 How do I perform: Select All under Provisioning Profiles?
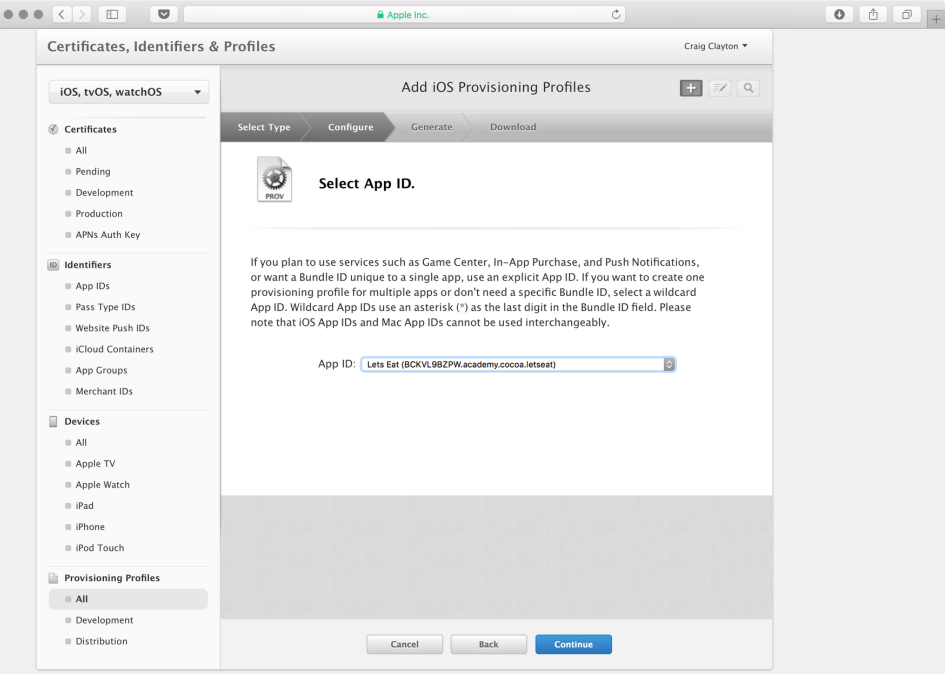pyautogui.click(x=128, y=599)
